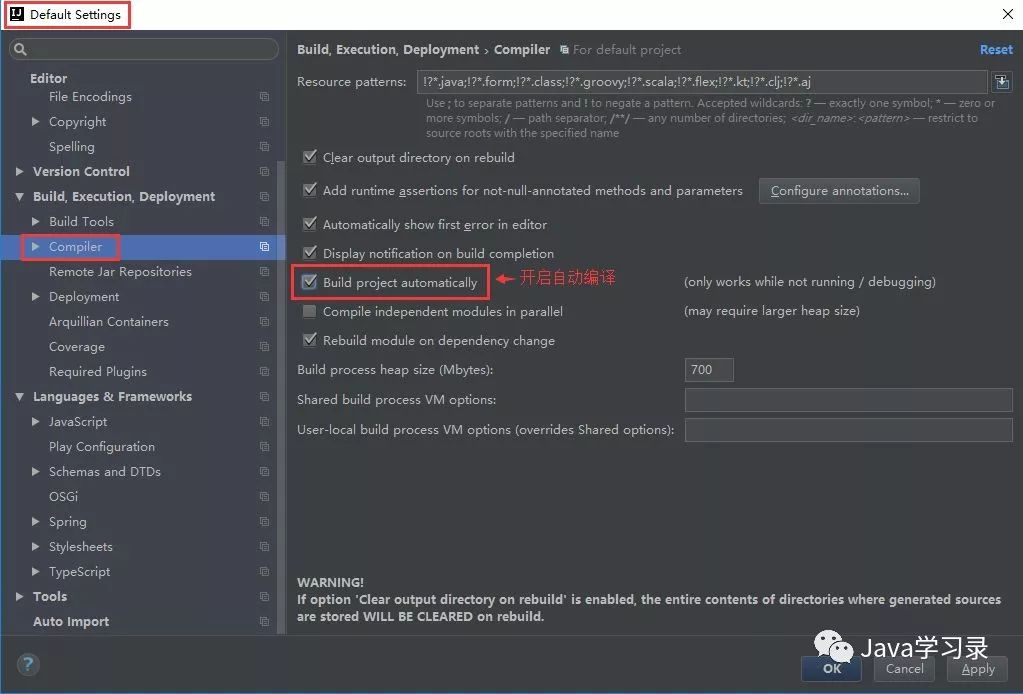Open Spelling settings page
This screenshot has height=694, width=1023.
click(72, 147)
